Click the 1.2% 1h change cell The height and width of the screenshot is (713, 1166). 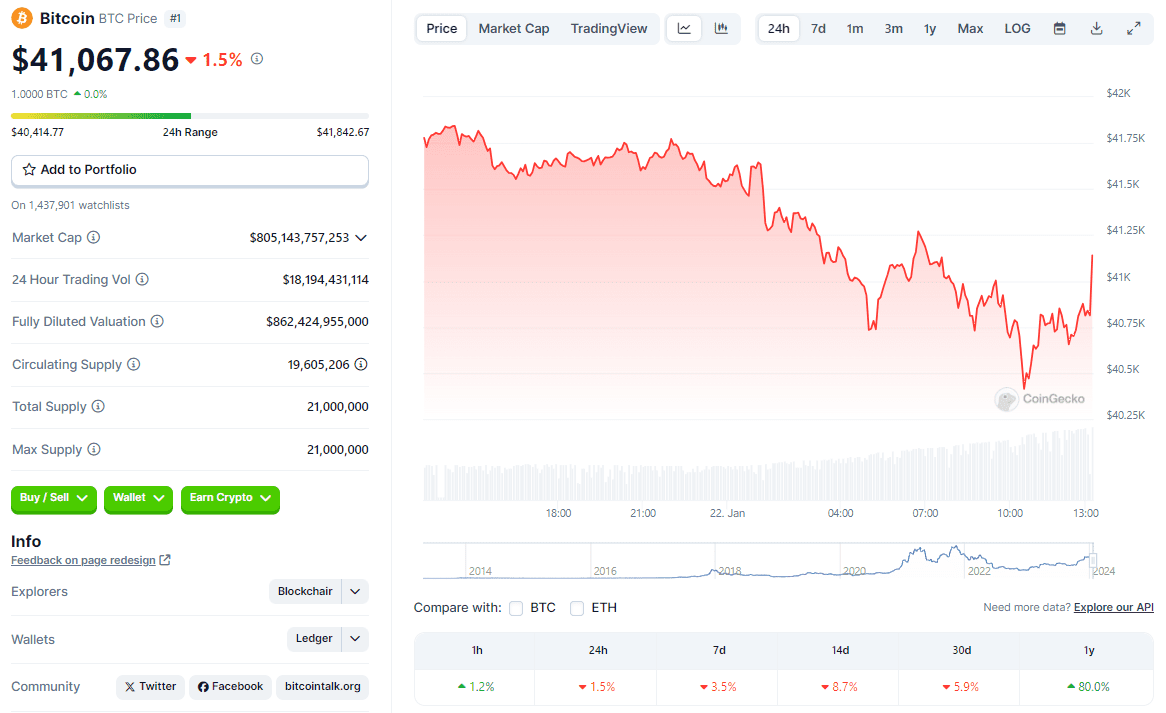[x=476, y=687]
